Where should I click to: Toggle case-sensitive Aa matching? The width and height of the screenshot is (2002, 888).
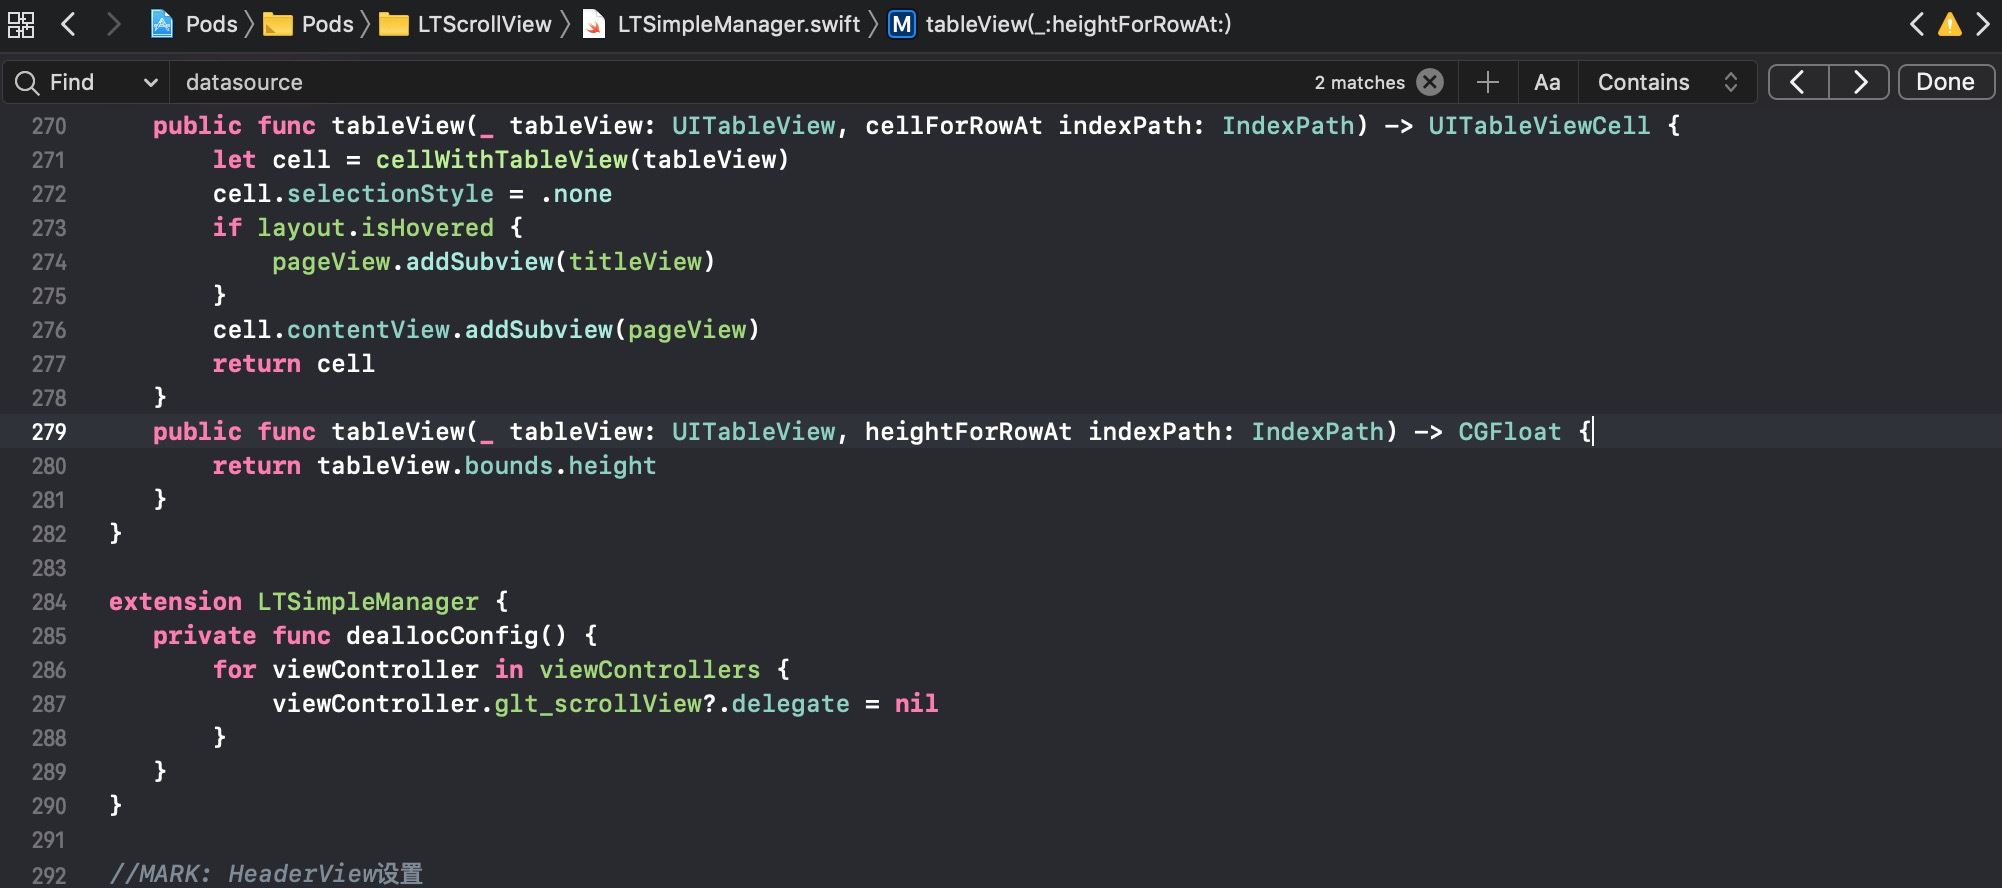coord(1547,82)
